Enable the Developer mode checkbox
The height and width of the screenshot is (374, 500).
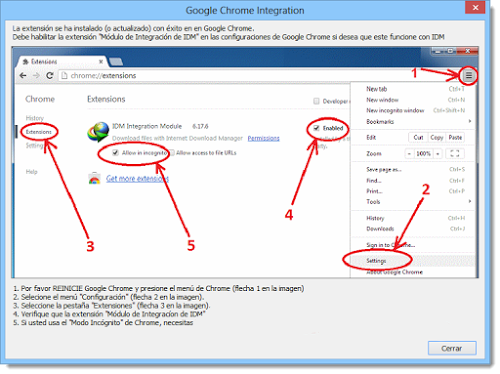(316, 101)
